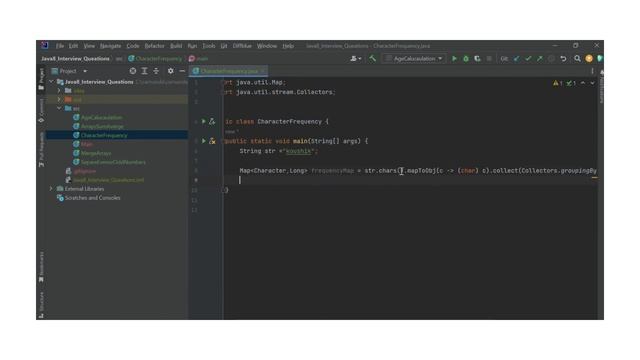Select opened file target icon in Project panel
The height and width of the screenshot is (360, 640).
click(133, 71)
